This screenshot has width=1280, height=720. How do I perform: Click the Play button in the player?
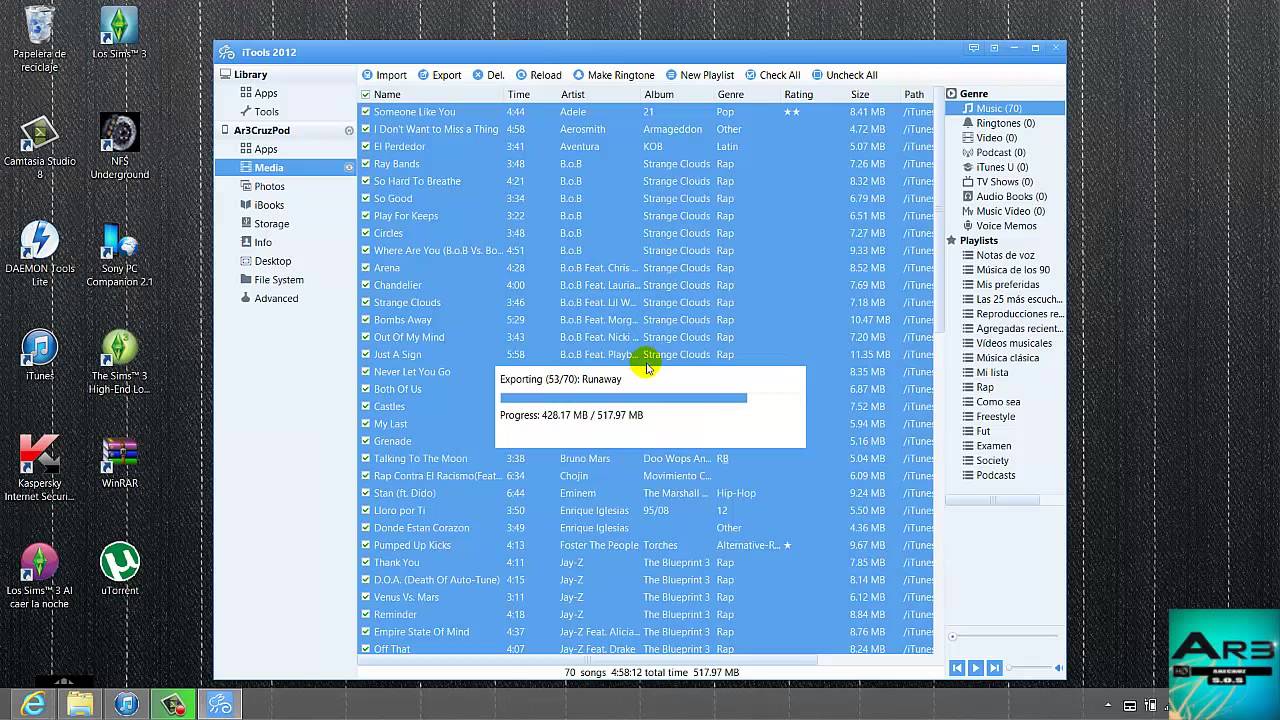click(x=976, y=668)
